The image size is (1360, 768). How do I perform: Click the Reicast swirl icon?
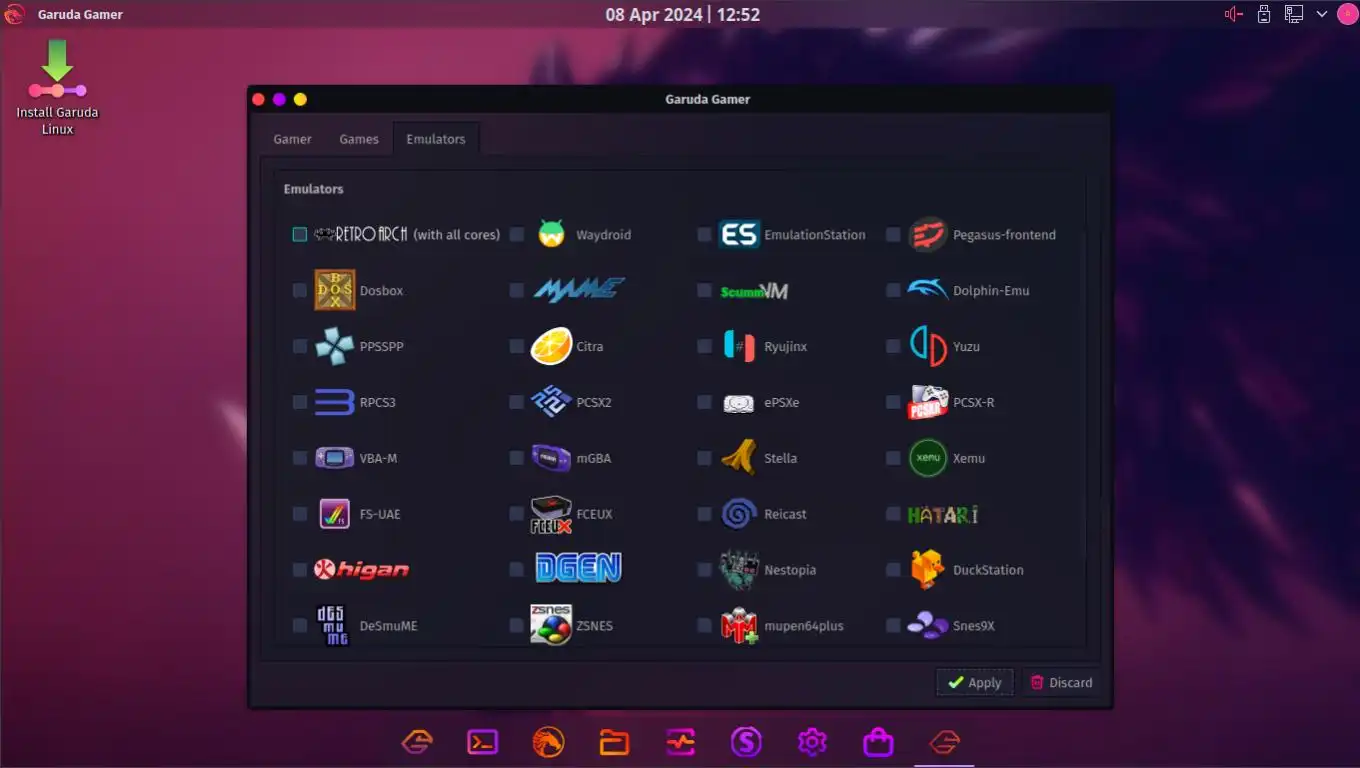[739, 514]
